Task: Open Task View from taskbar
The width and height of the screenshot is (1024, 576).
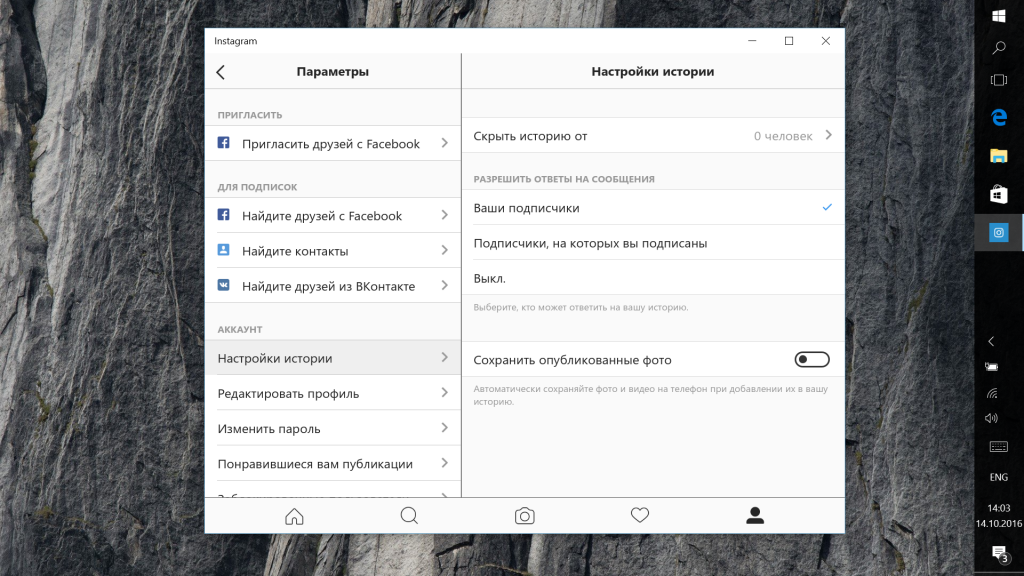Action: point(999,80)
